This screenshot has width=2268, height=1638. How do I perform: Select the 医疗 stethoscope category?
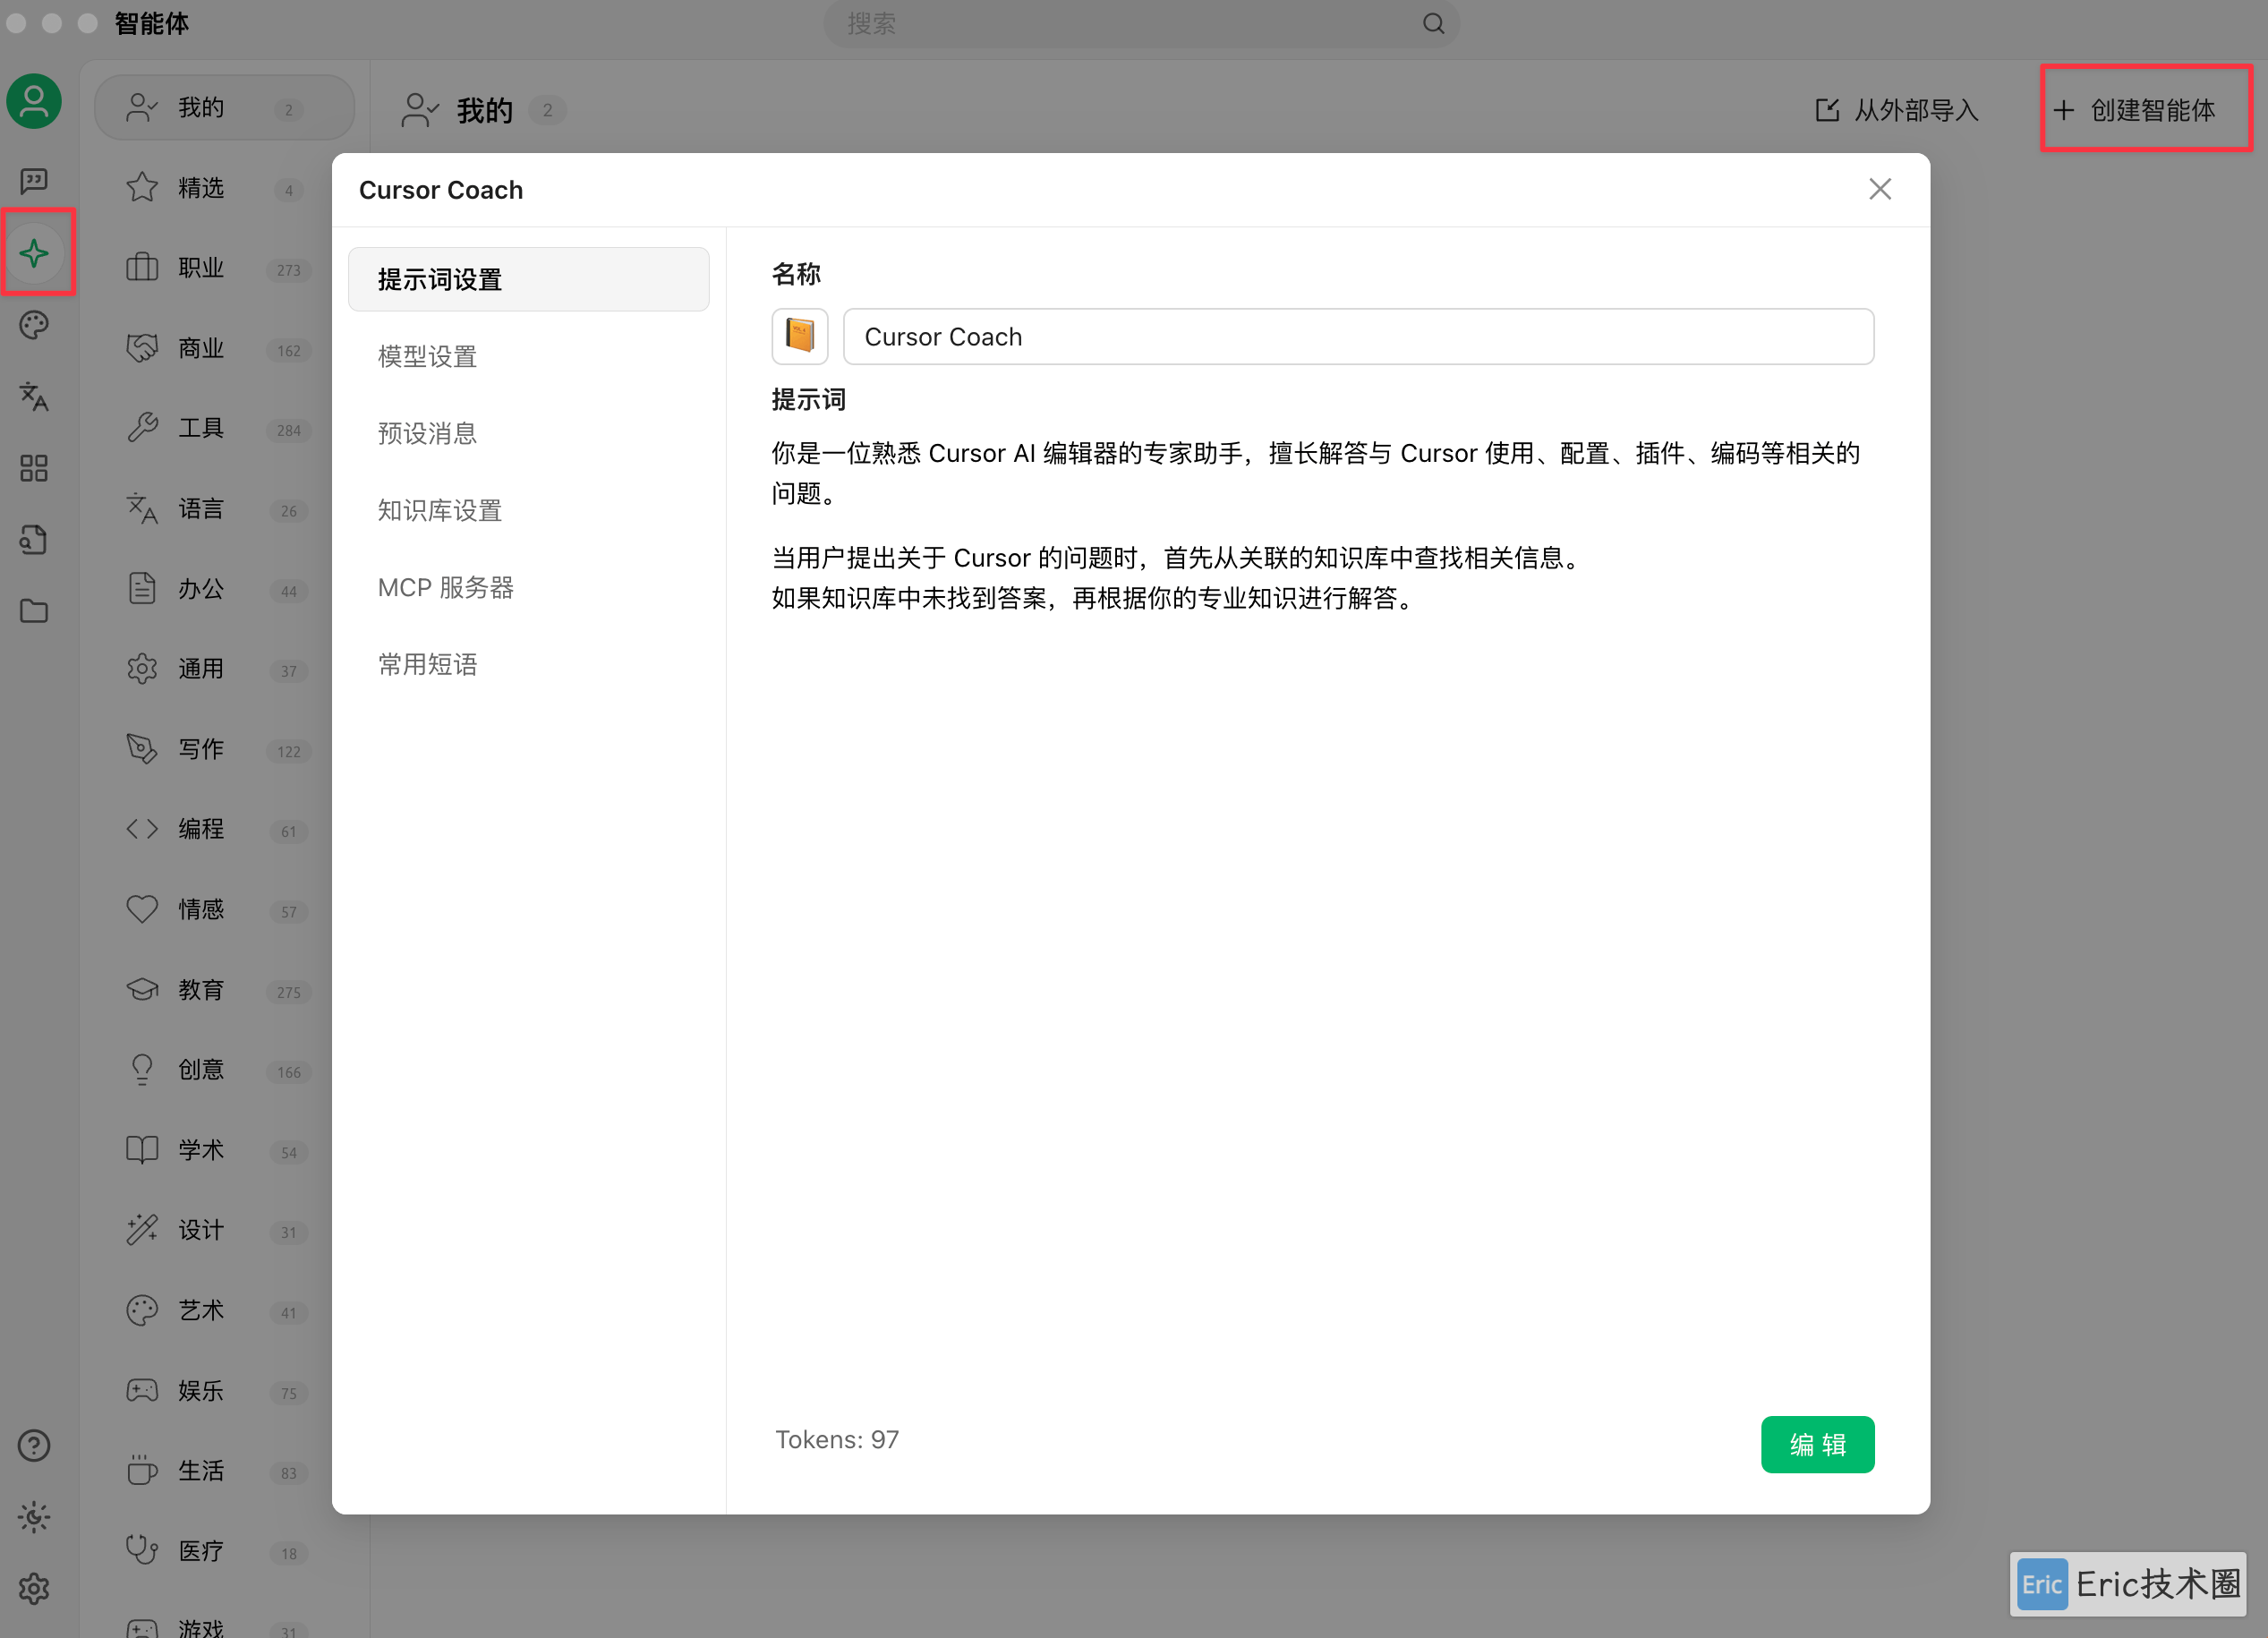[x=224, y=1551]
